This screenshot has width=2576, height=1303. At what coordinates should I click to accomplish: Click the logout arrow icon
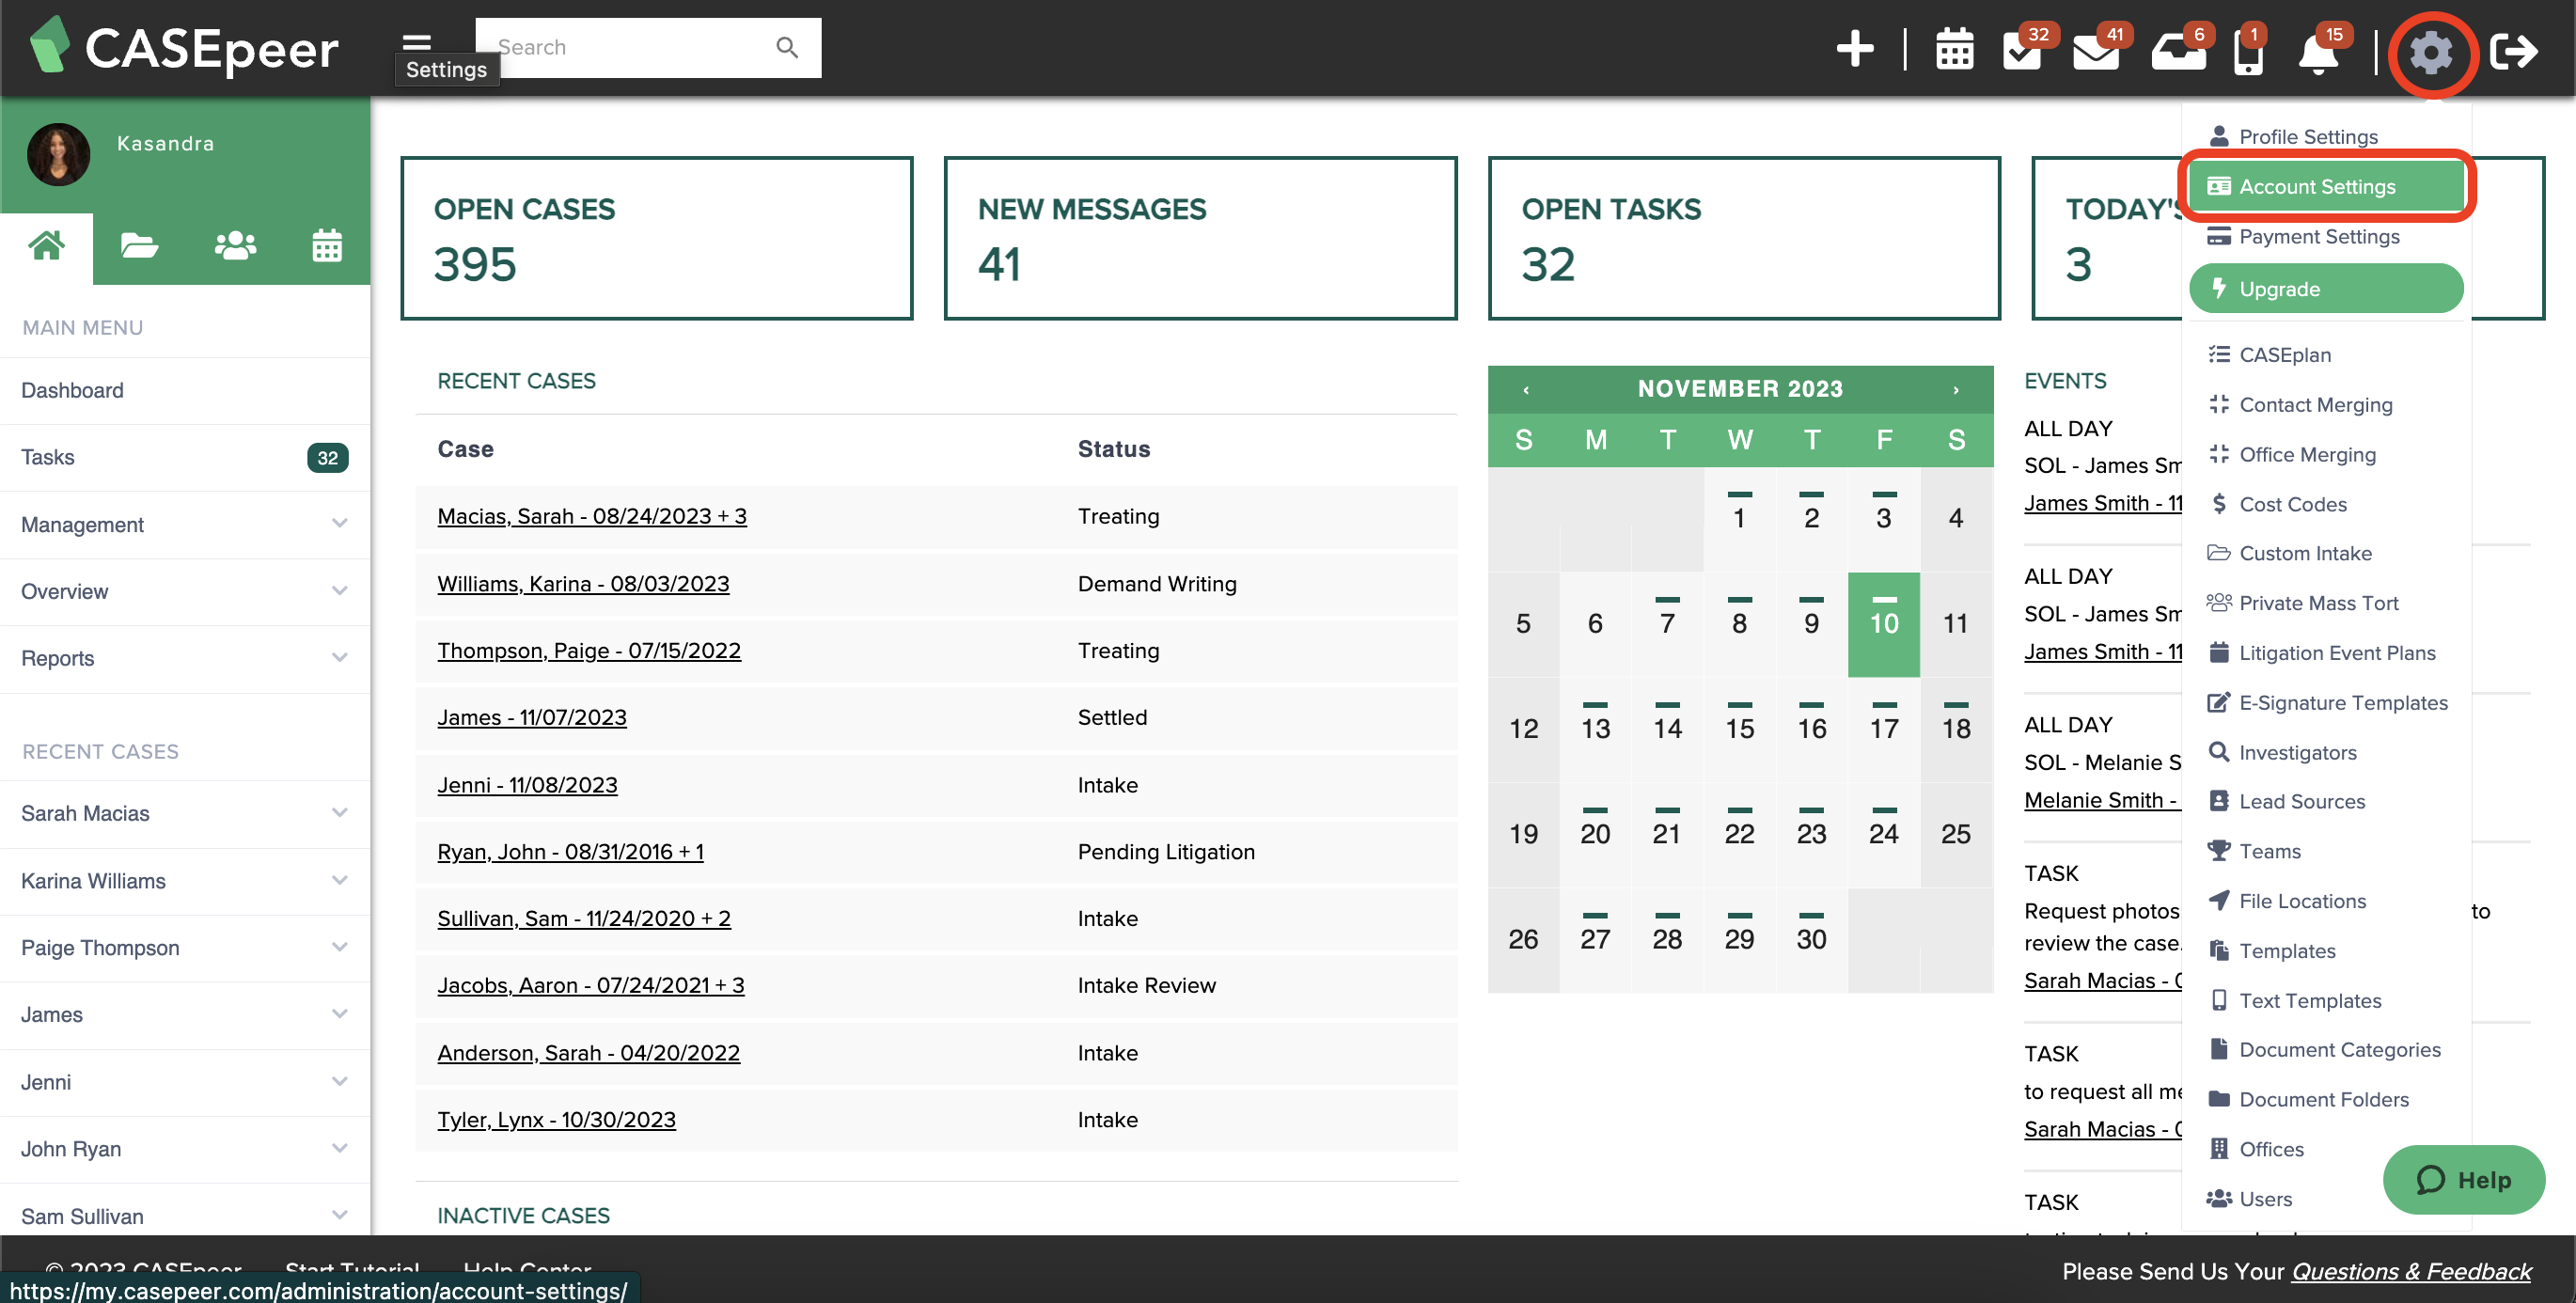pos(2512,50)
